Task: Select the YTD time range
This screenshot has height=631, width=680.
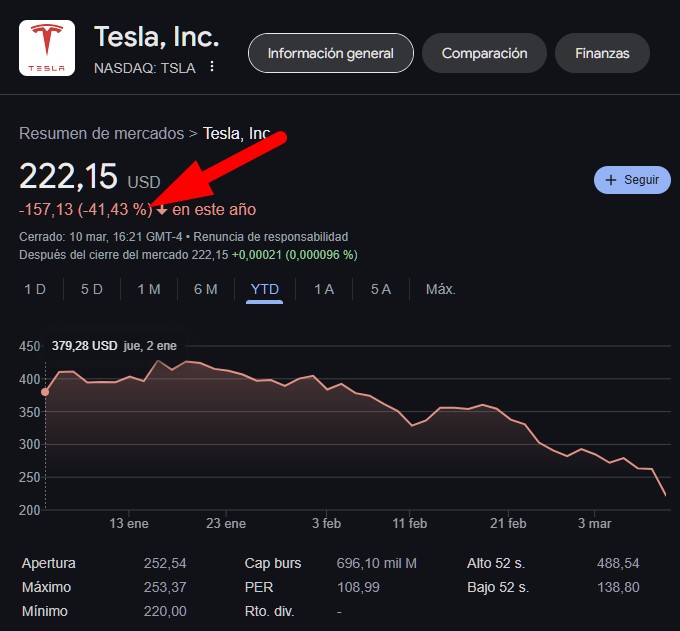Action: coord(265,289)
